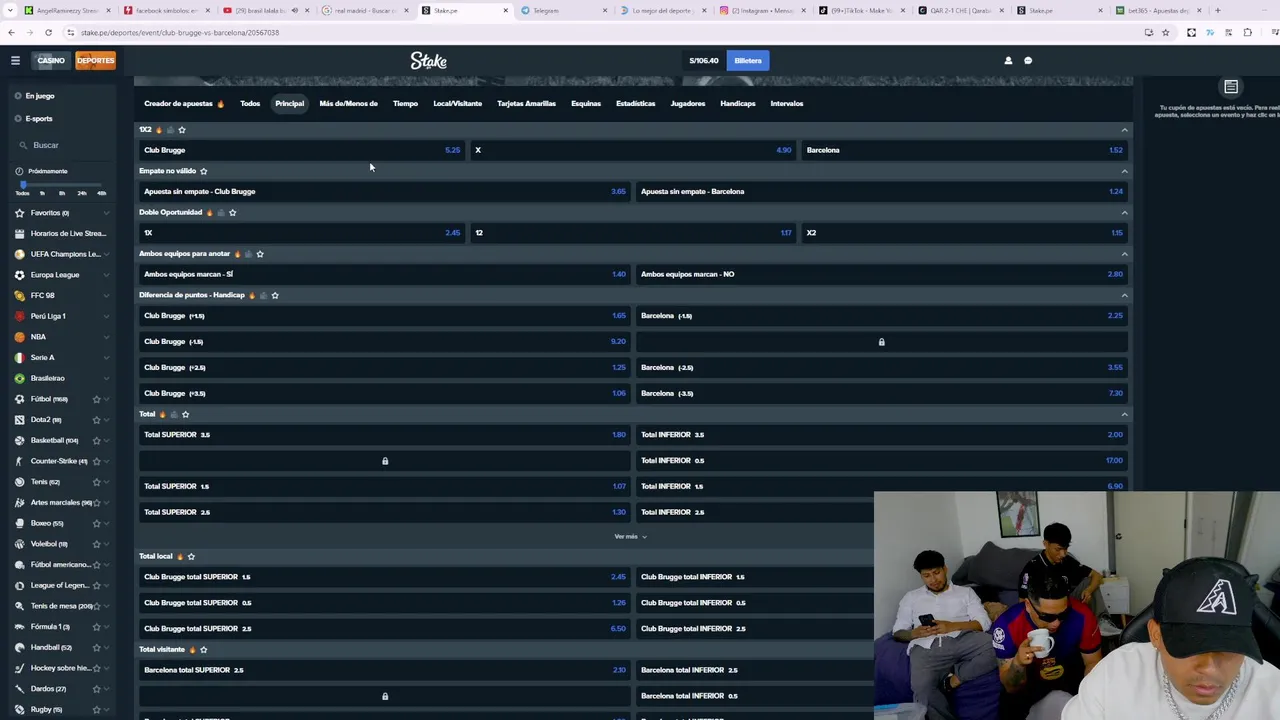Star Fútbol as a favorite sport
The width and height of the screenshot is (1280, 720).
point(96,399)
